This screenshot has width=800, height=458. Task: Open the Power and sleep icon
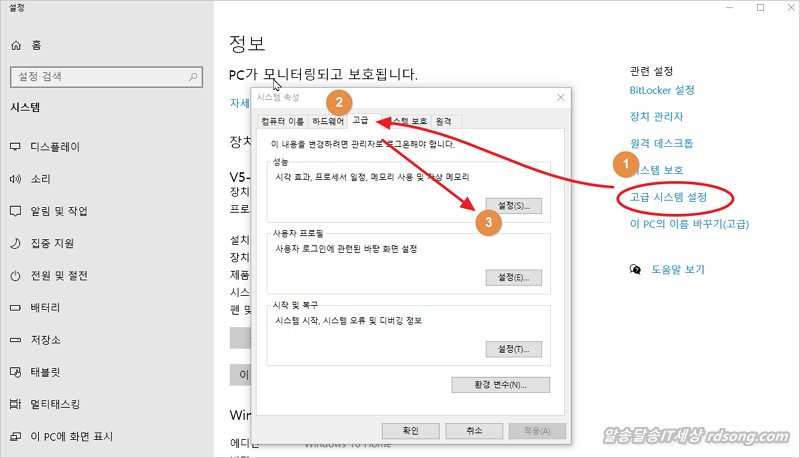pyautogui.click(x=16, y=275)
